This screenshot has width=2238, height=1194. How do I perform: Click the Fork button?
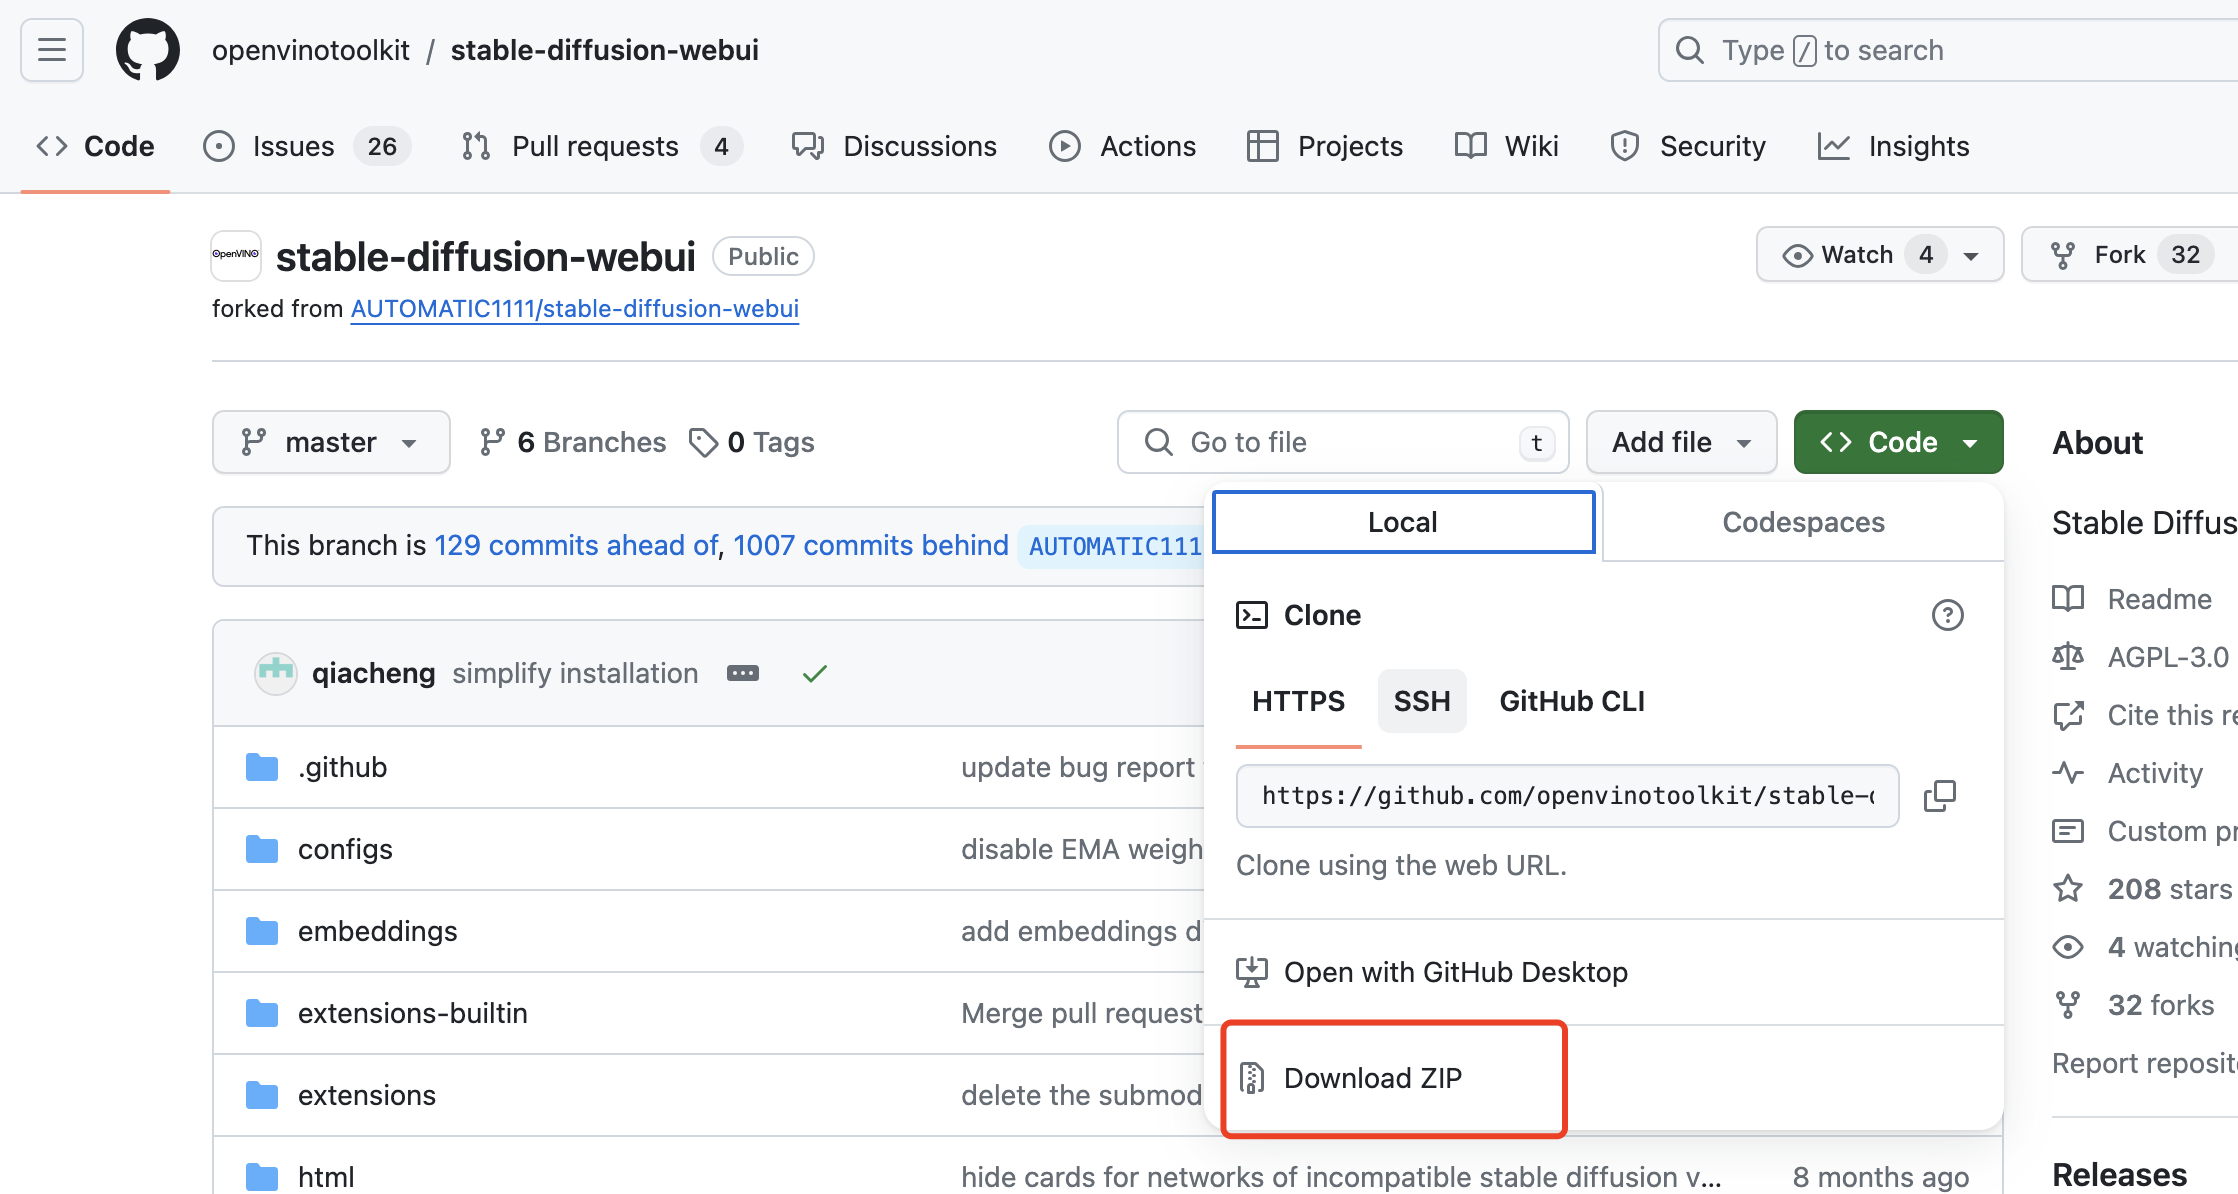tap(2129, 255)
